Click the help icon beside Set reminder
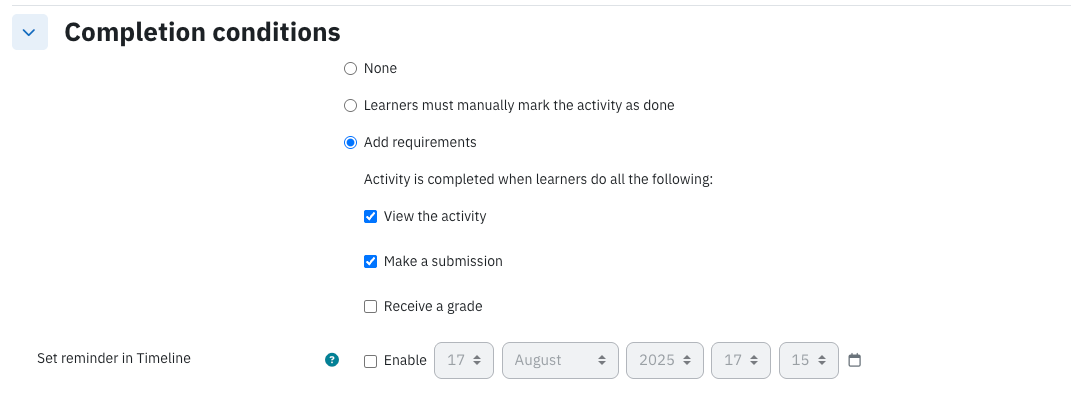 [x=331, y=360]
